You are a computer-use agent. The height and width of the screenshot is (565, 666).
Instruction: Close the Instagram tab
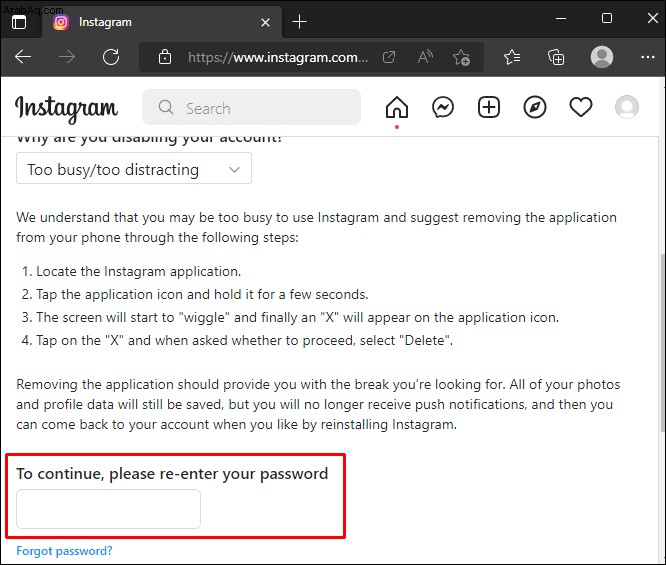point(265,22)
